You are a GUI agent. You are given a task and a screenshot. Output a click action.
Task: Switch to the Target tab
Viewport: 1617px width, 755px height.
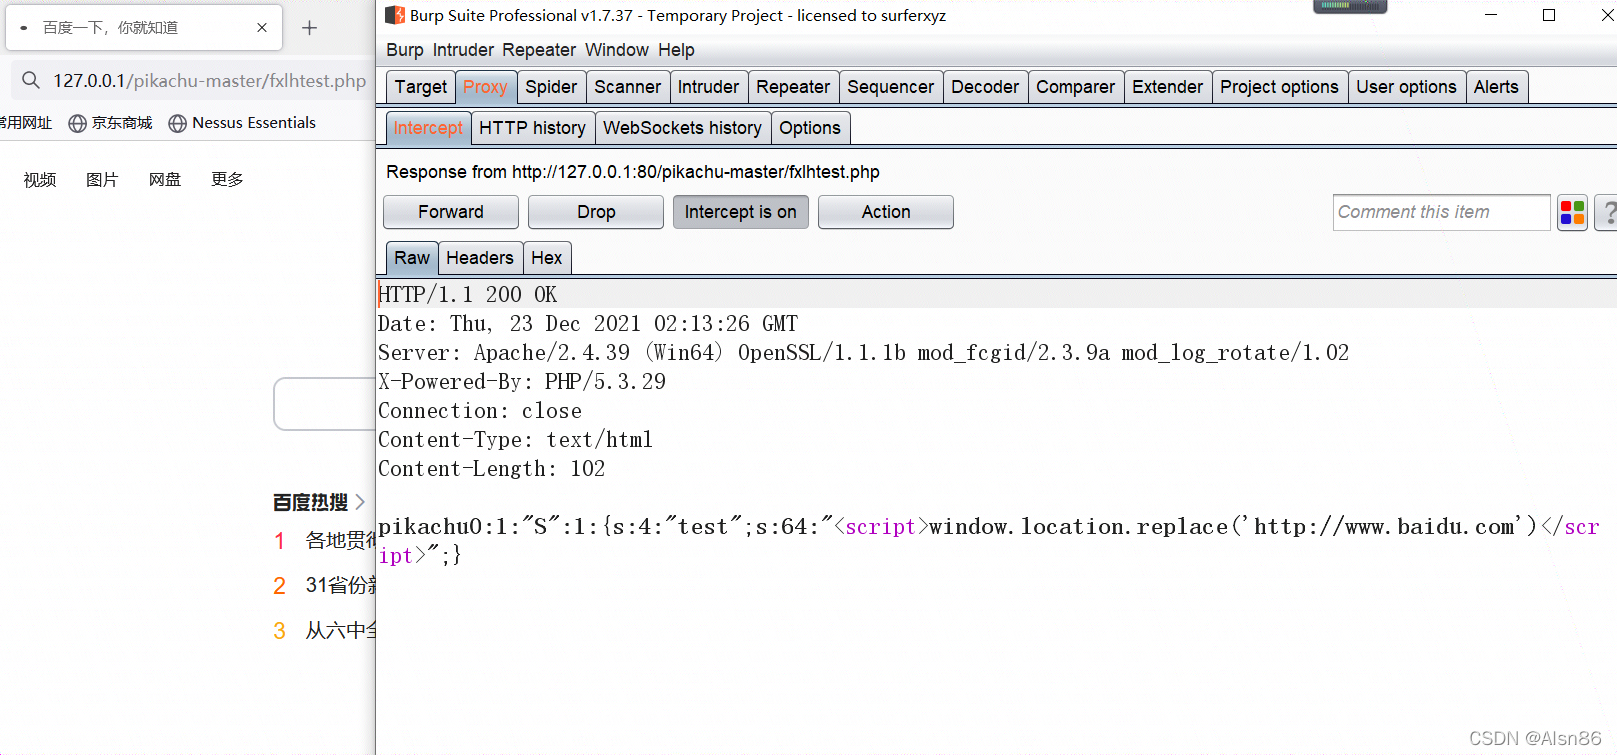click(421, 87)
